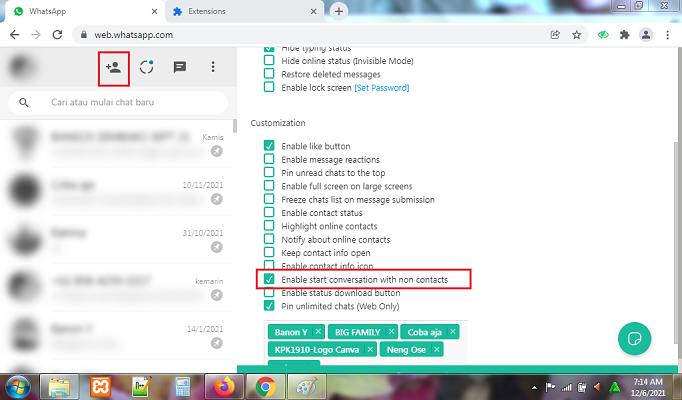Open the Extensions puzzle icon
682x400 pixels.
pyautogui.click(x=625, y=35)
